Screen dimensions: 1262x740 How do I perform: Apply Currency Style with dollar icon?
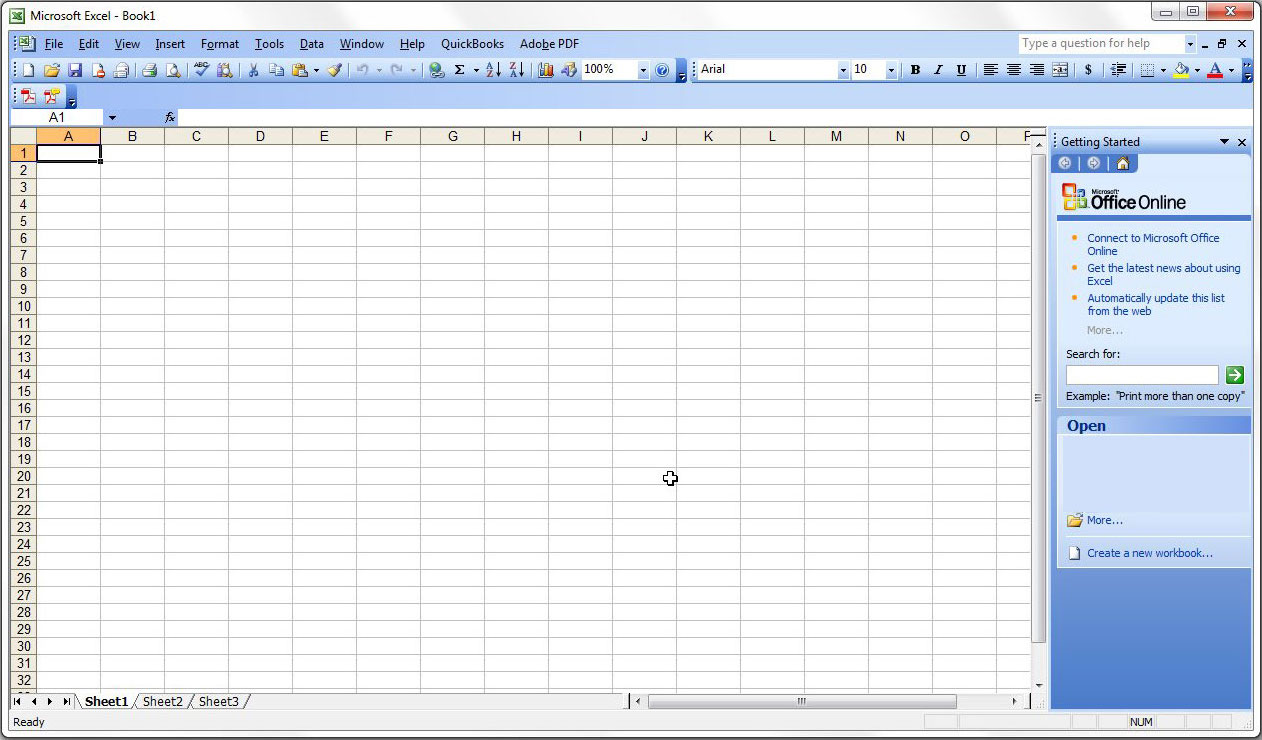pyautogui.click(x=1088, y=70)
